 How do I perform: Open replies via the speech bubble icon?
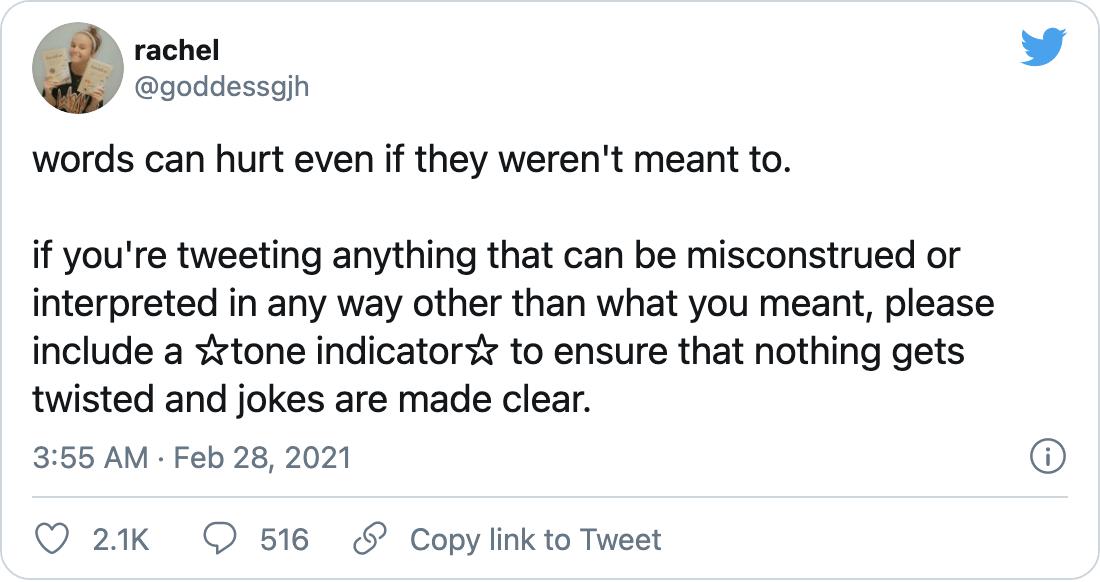220,539
